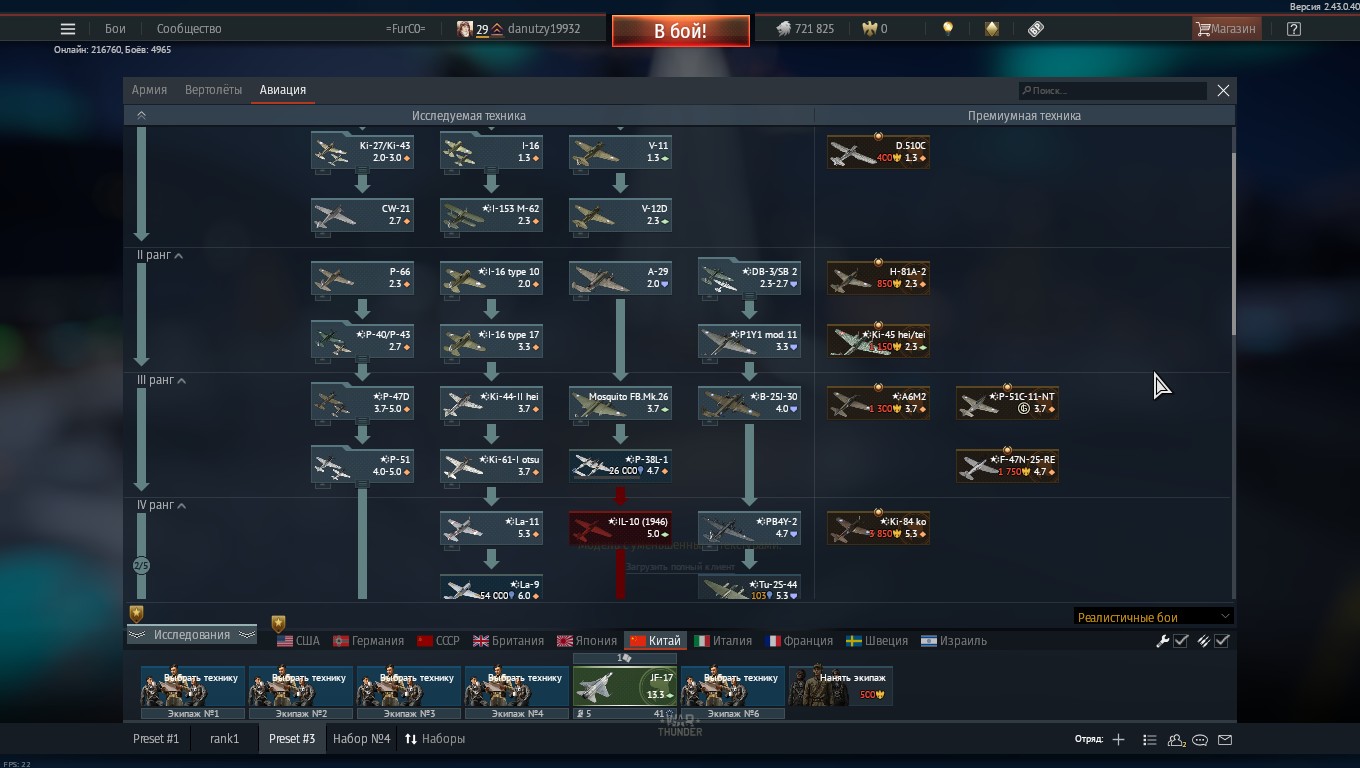The image size is (1360, 768).
Task: Select the premium D.510C aircraft
Action: 878,152
